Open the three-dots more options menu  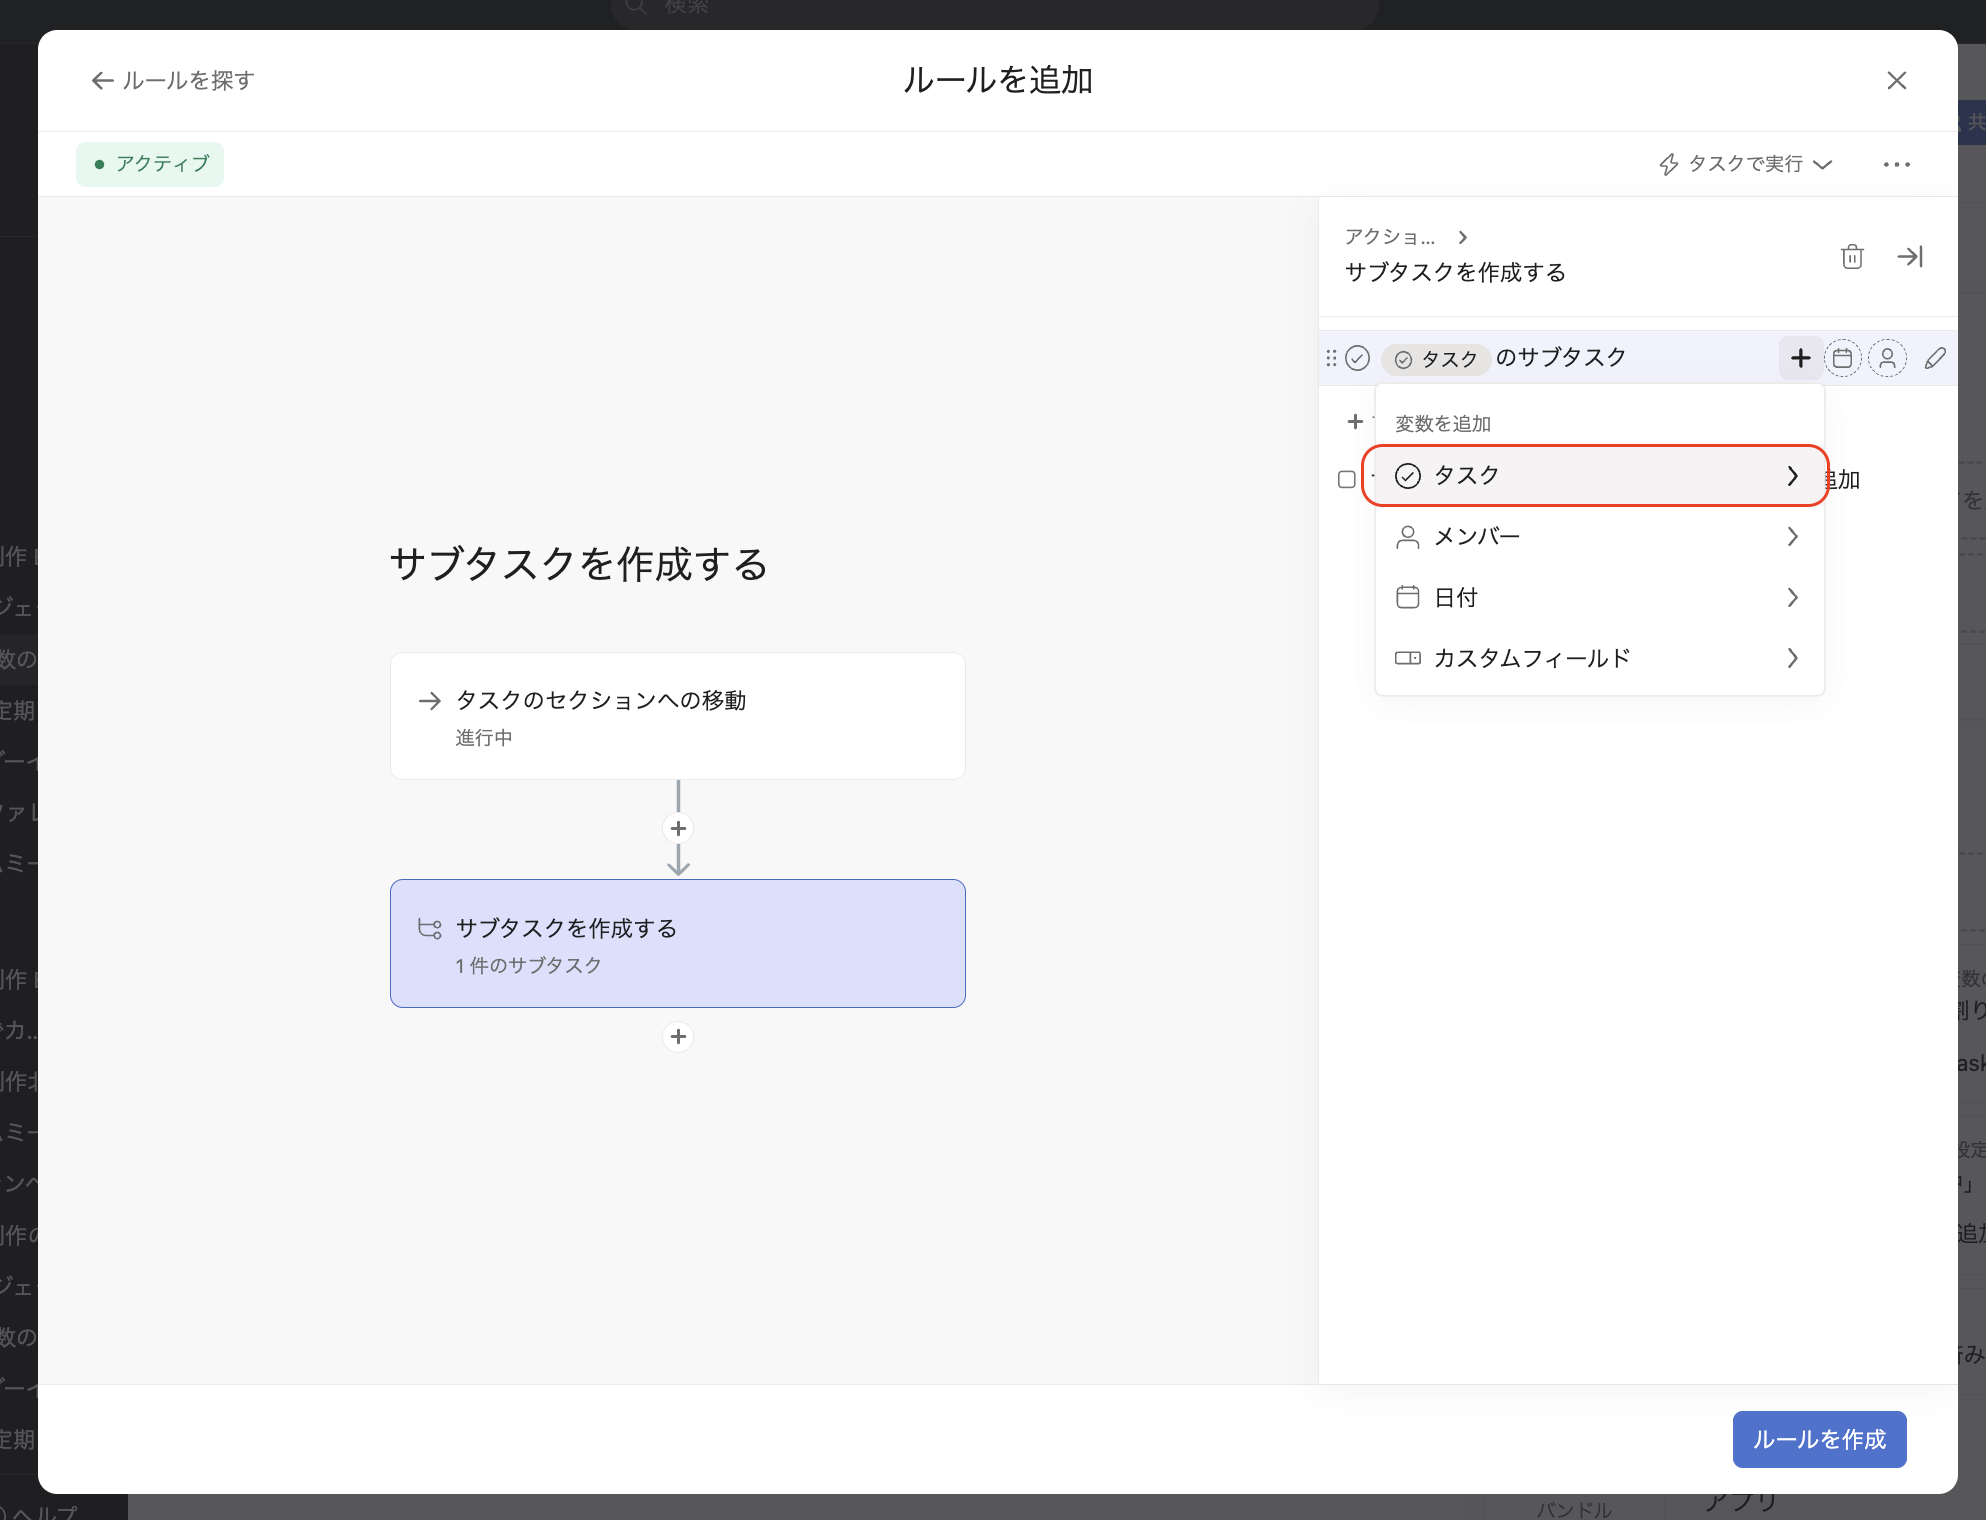click(1896, 165)
